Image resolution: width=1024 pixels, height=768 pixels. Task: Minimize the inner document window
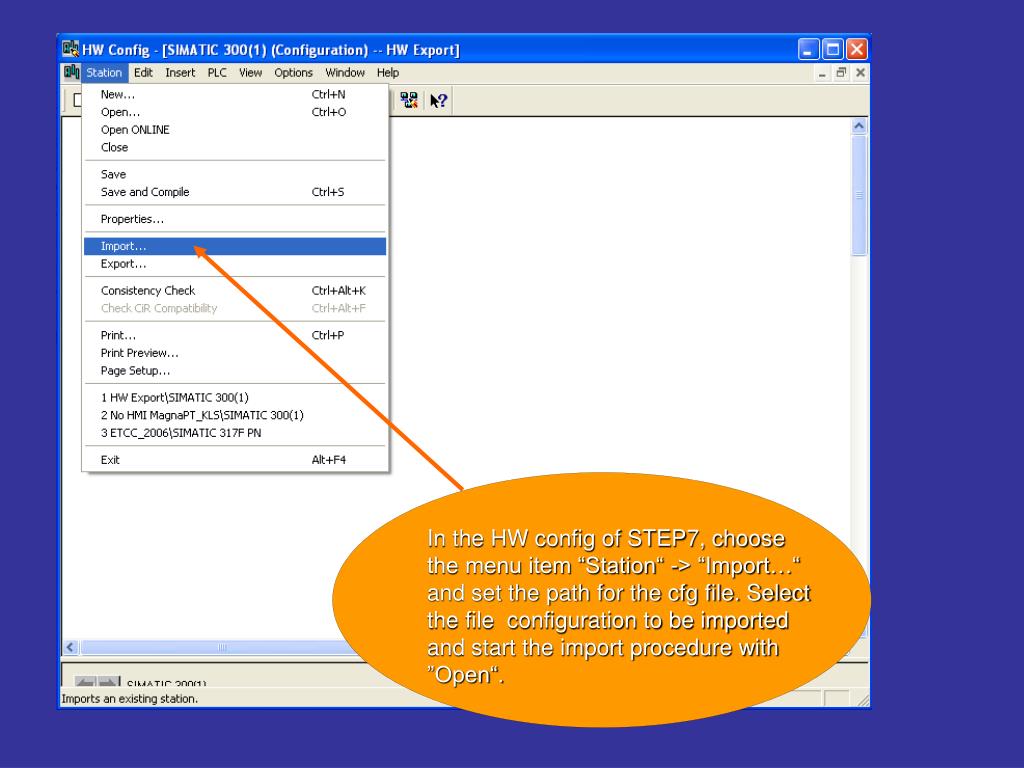pyautogui.click(x=822, y=72)
